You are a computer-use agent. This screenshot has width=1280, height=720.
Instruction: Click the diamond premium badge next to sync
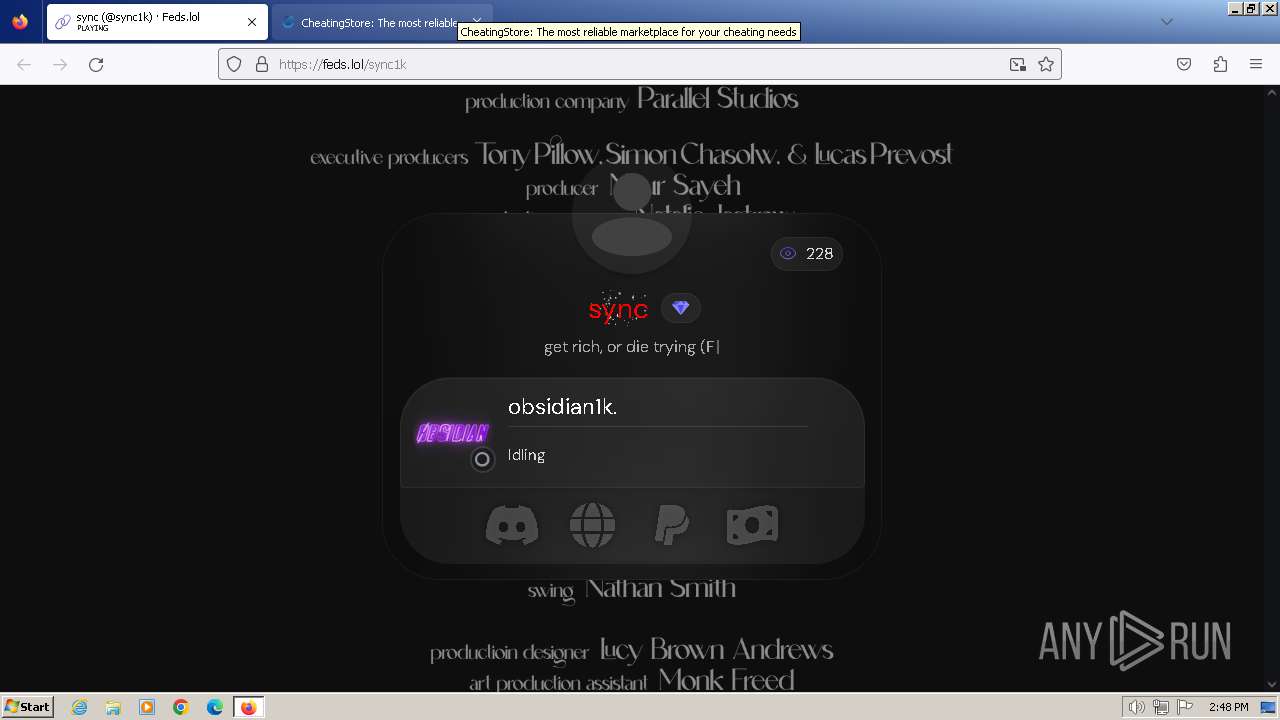681,308
